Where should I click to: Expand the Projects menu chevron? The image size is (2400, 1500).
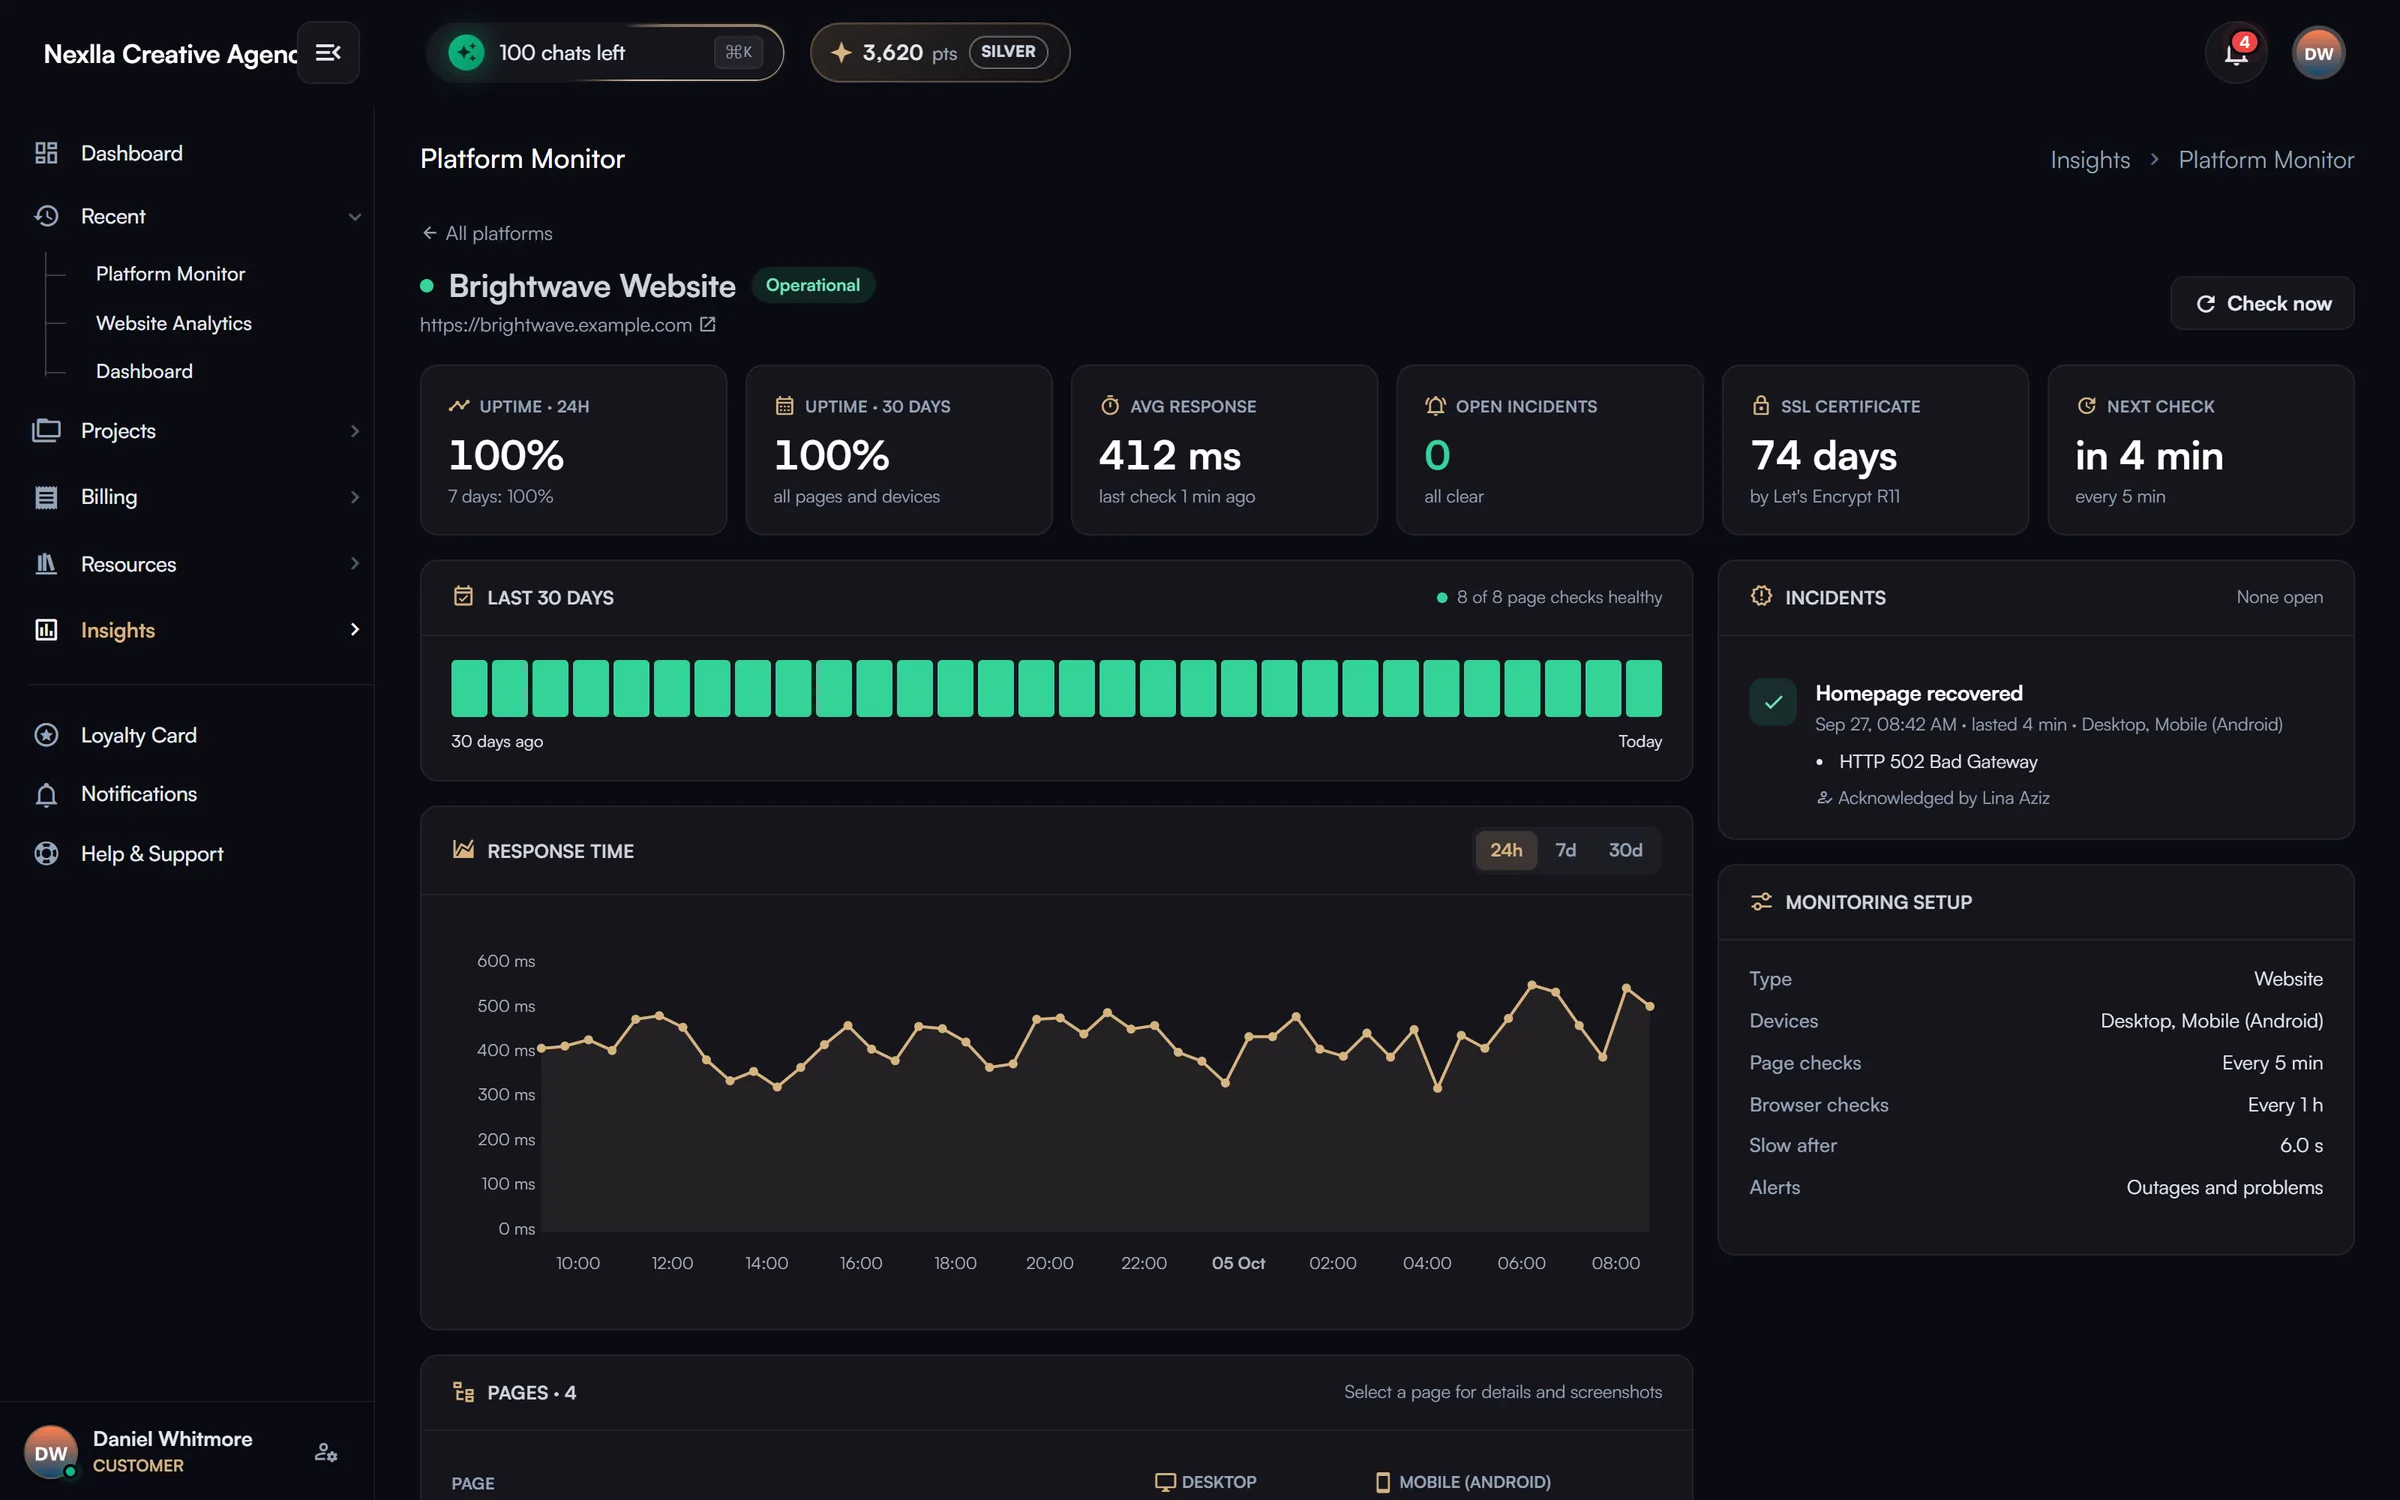pyautogui.click(x=355, y=431)
